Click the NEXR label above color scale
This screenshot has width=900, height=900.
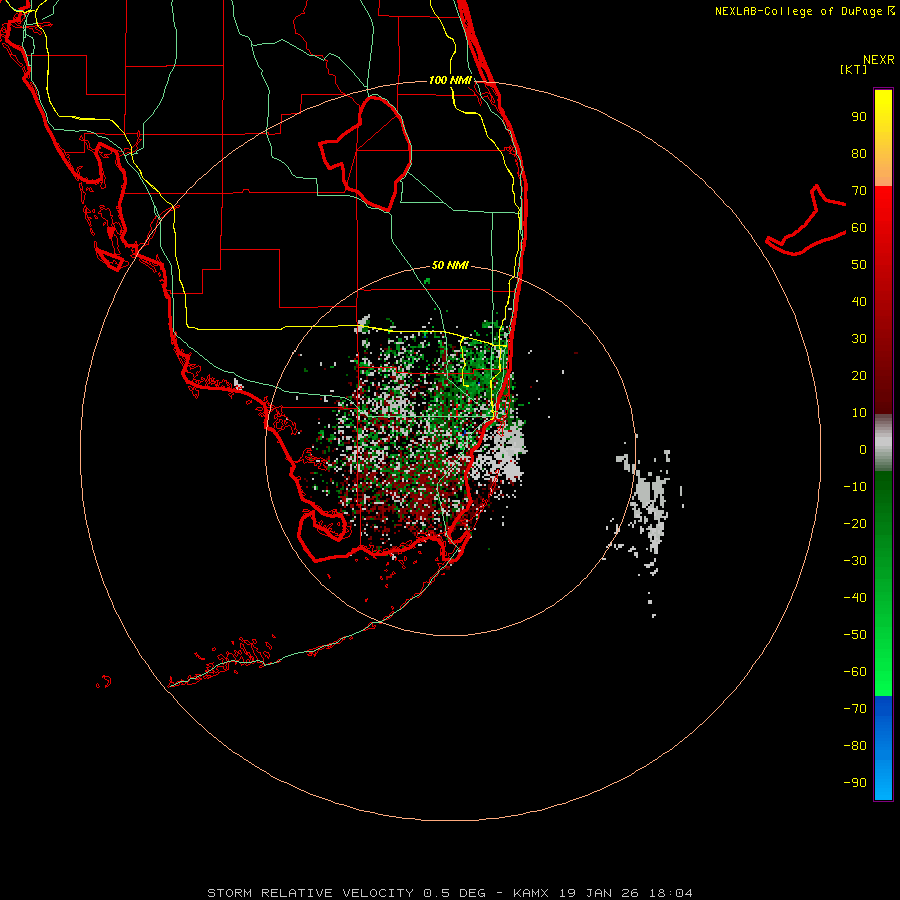pyautogui.click(x=879, y=60)
